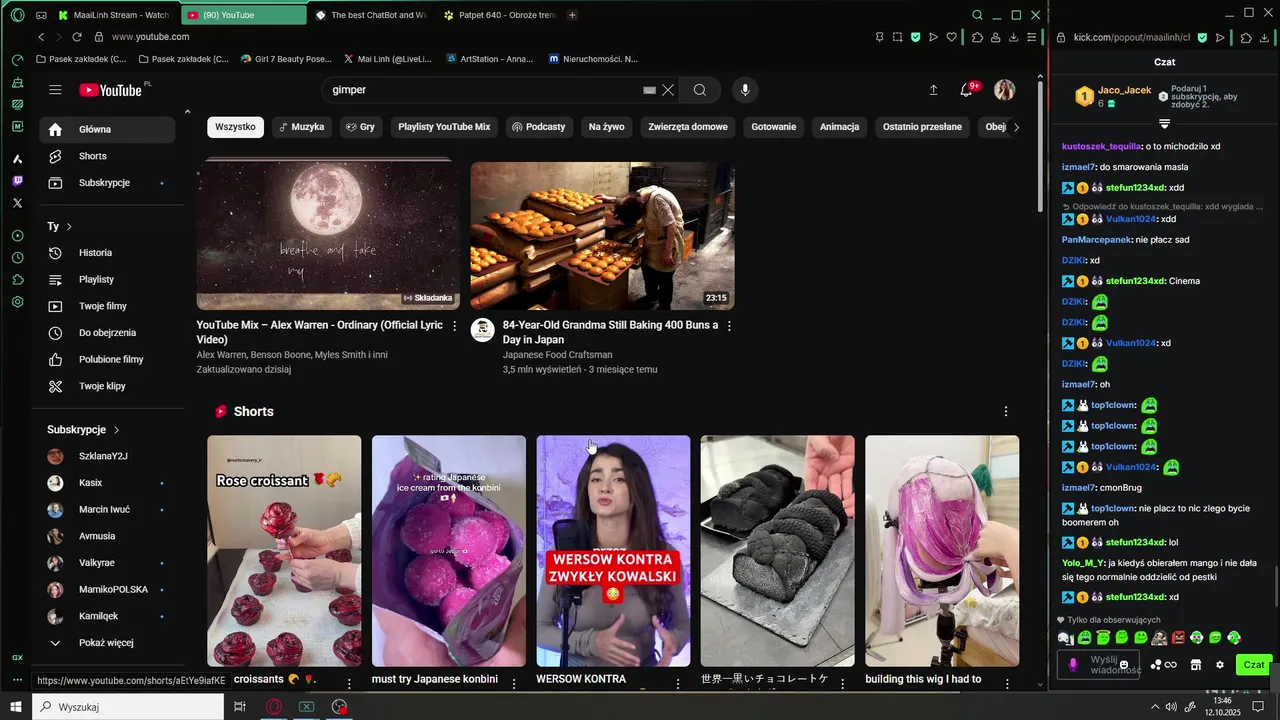Select the Wszystko filter chip

click(x=235, y=127)
